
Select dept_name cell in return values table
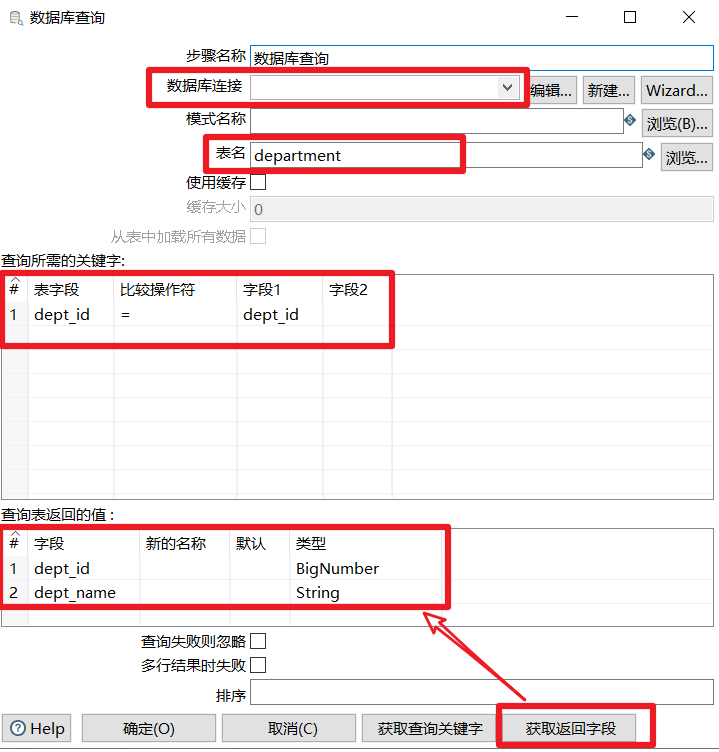click(x=84, y=593)
